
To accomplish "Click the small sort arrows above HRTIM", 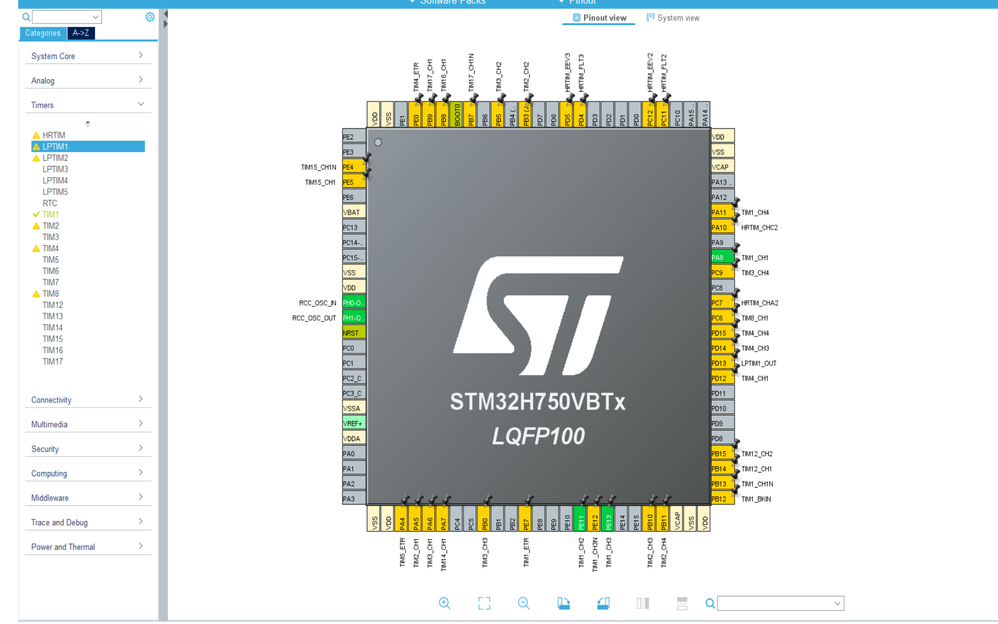I will tap(88, 123).
